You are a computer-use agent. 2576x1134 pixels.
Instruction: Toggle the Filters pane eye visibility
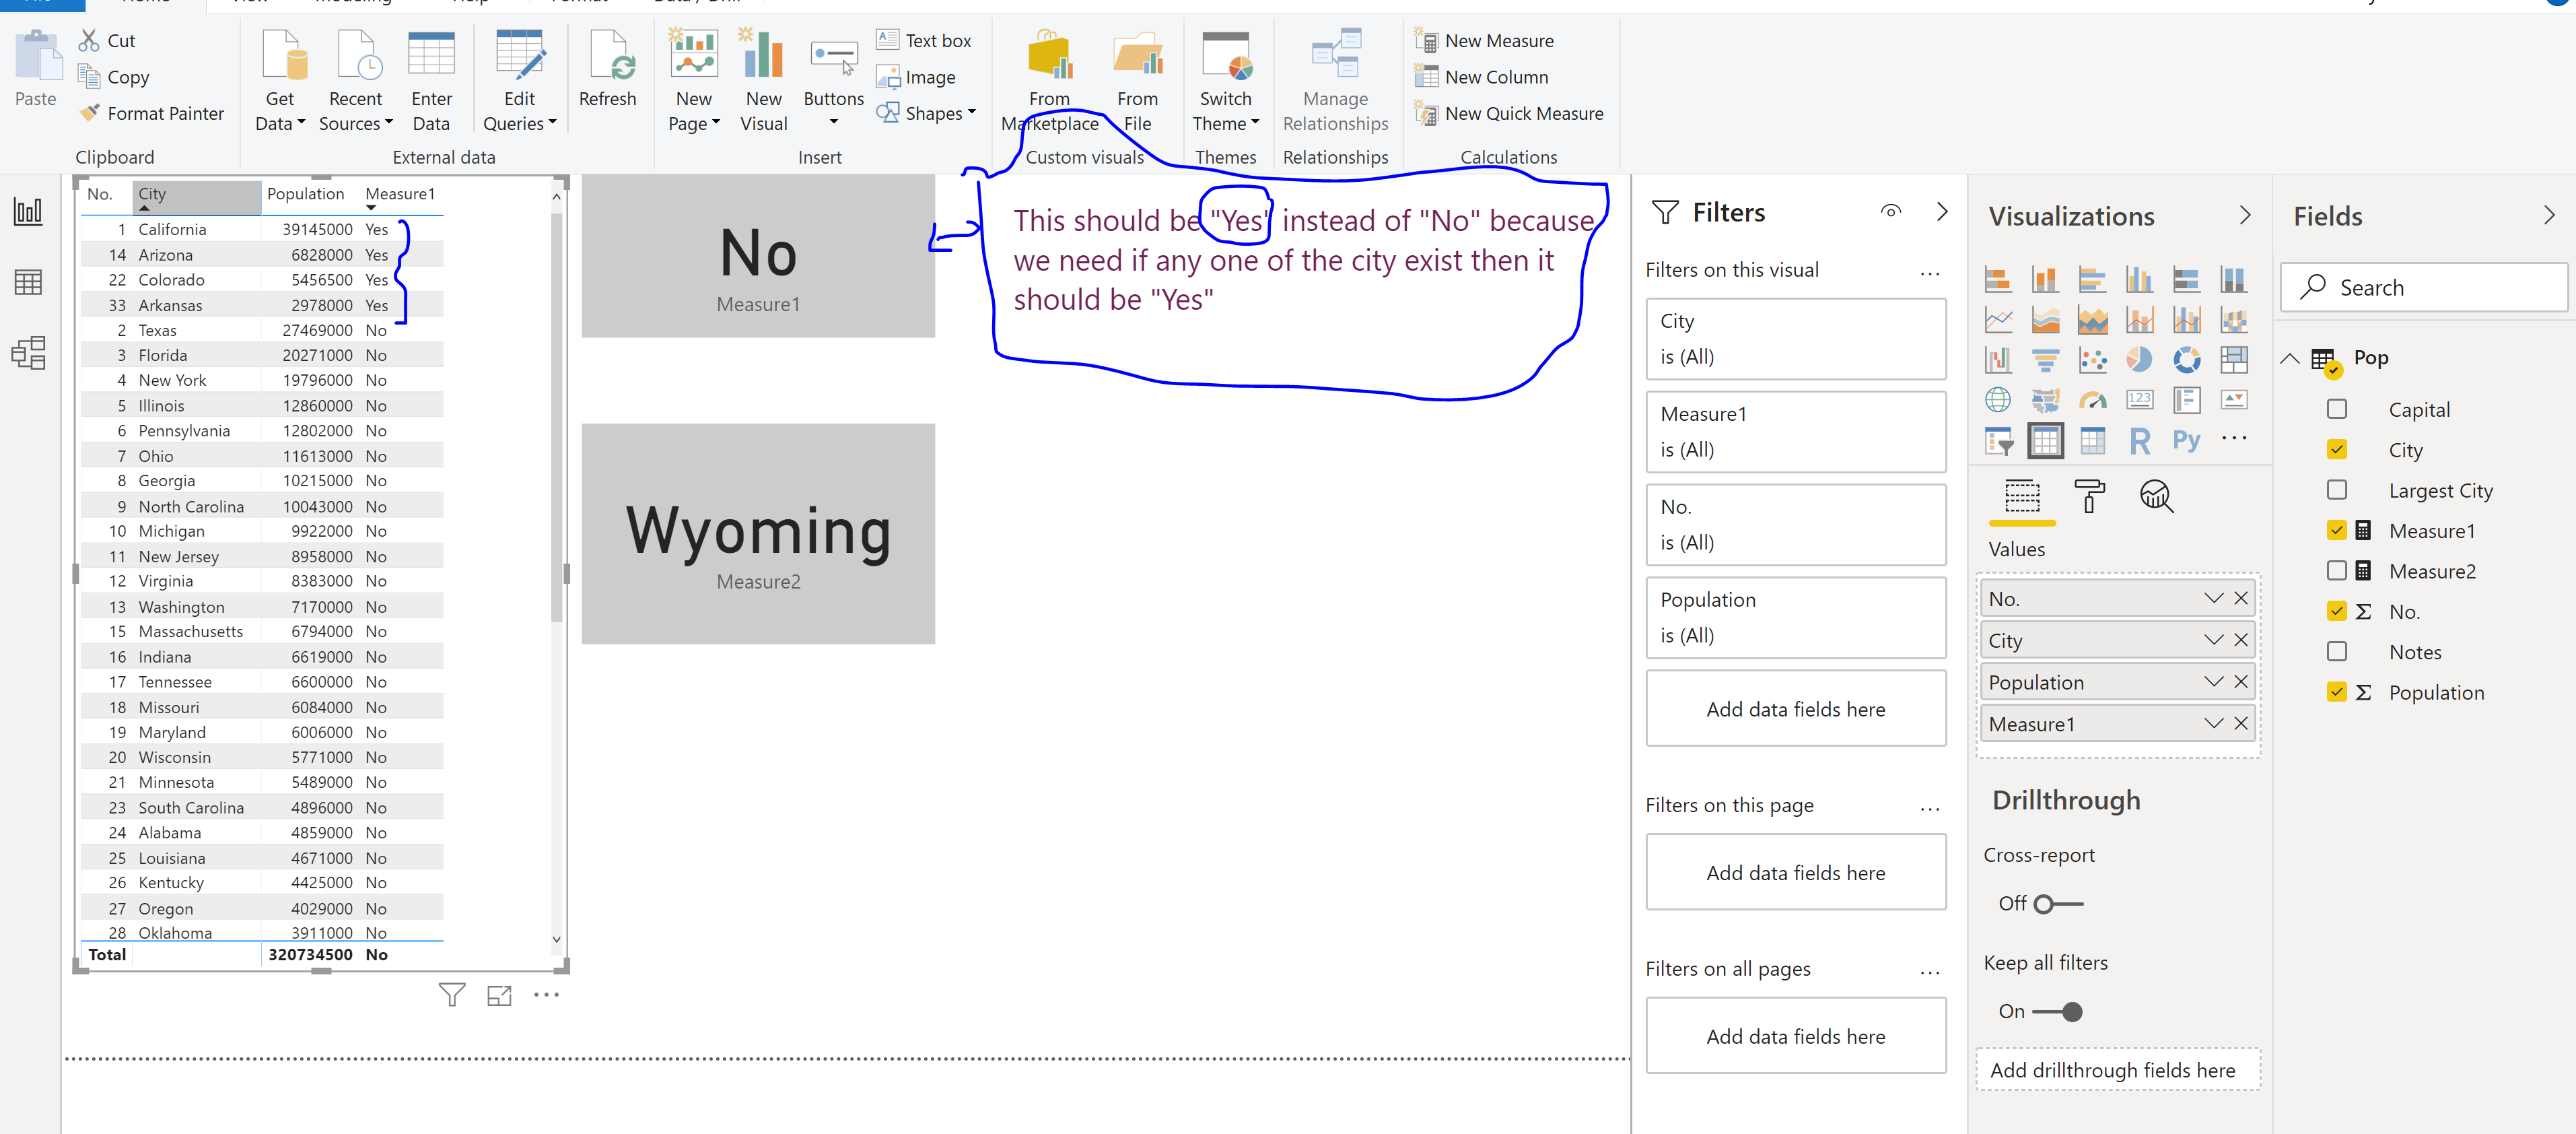(1891, 211)
